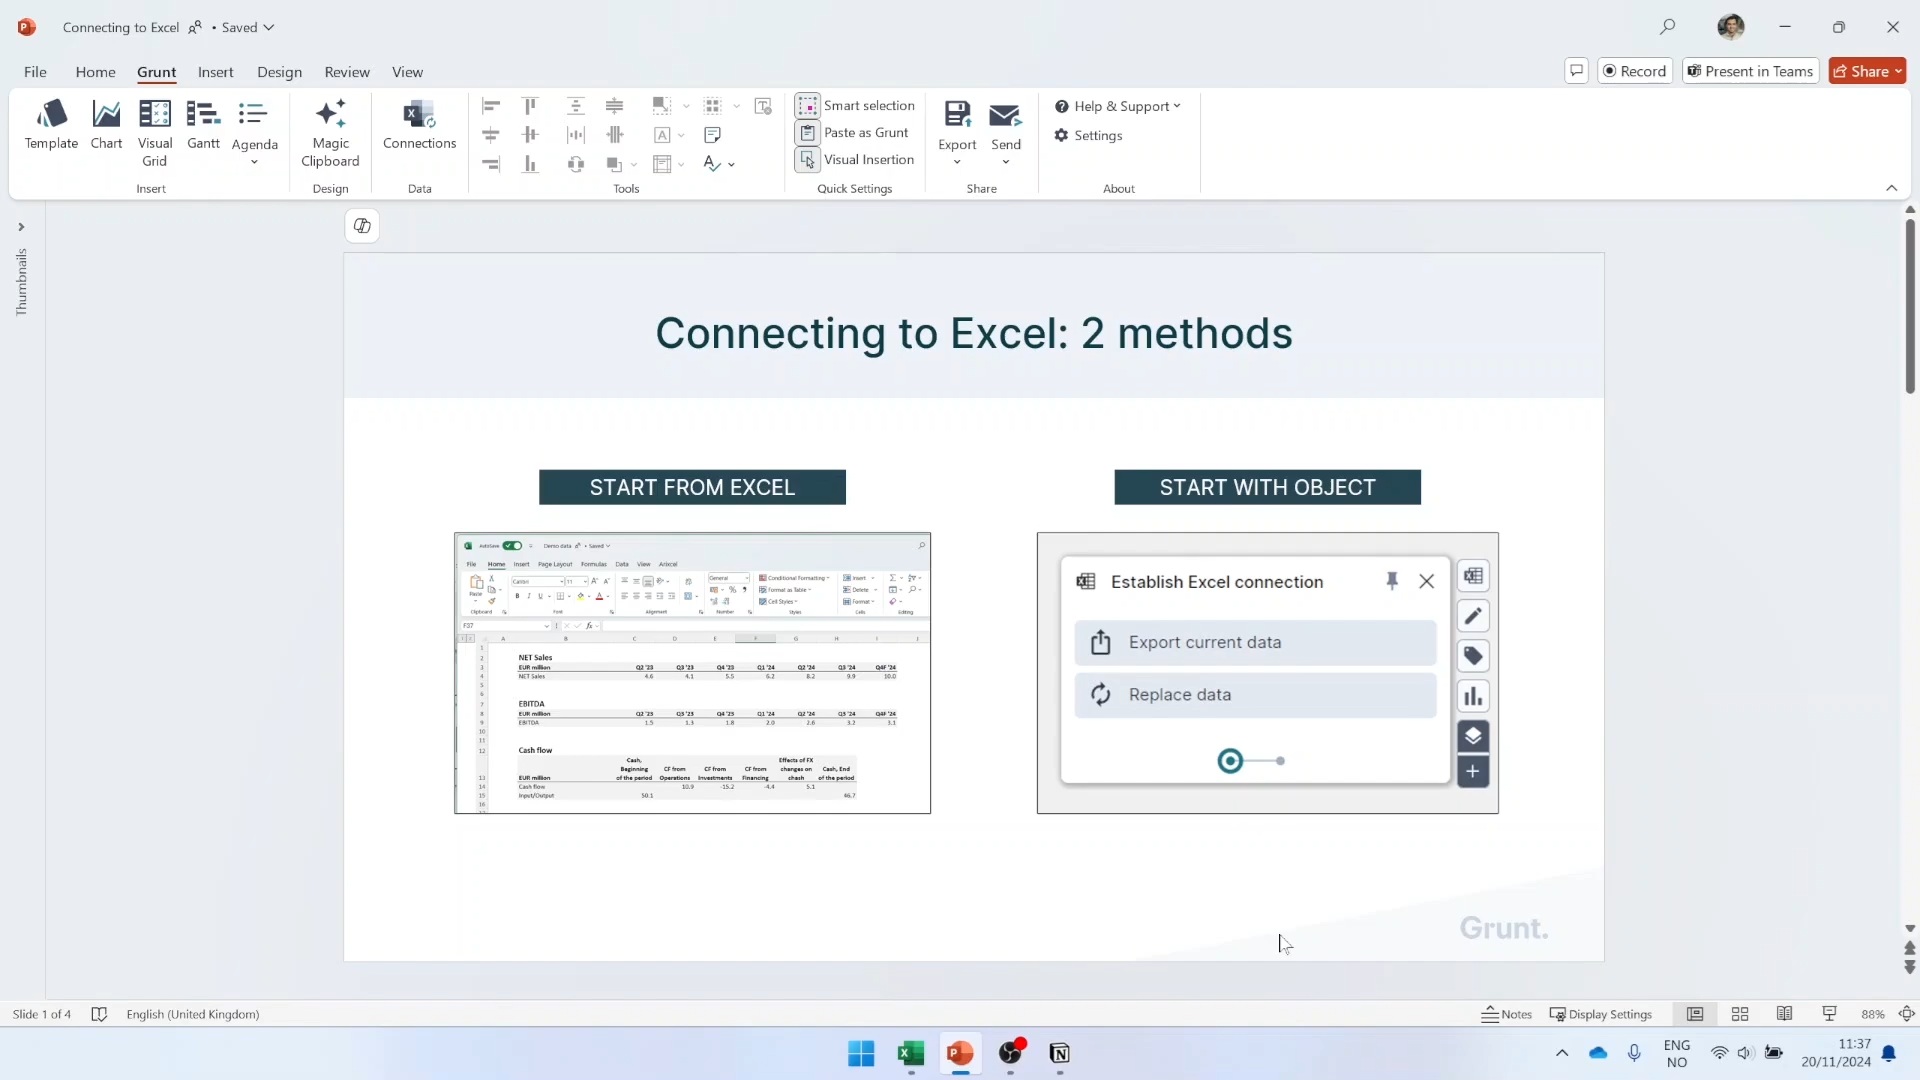Align selected objects to the bottom
This screenshot has width=1920, height=1080.
(x=531, y=164)
